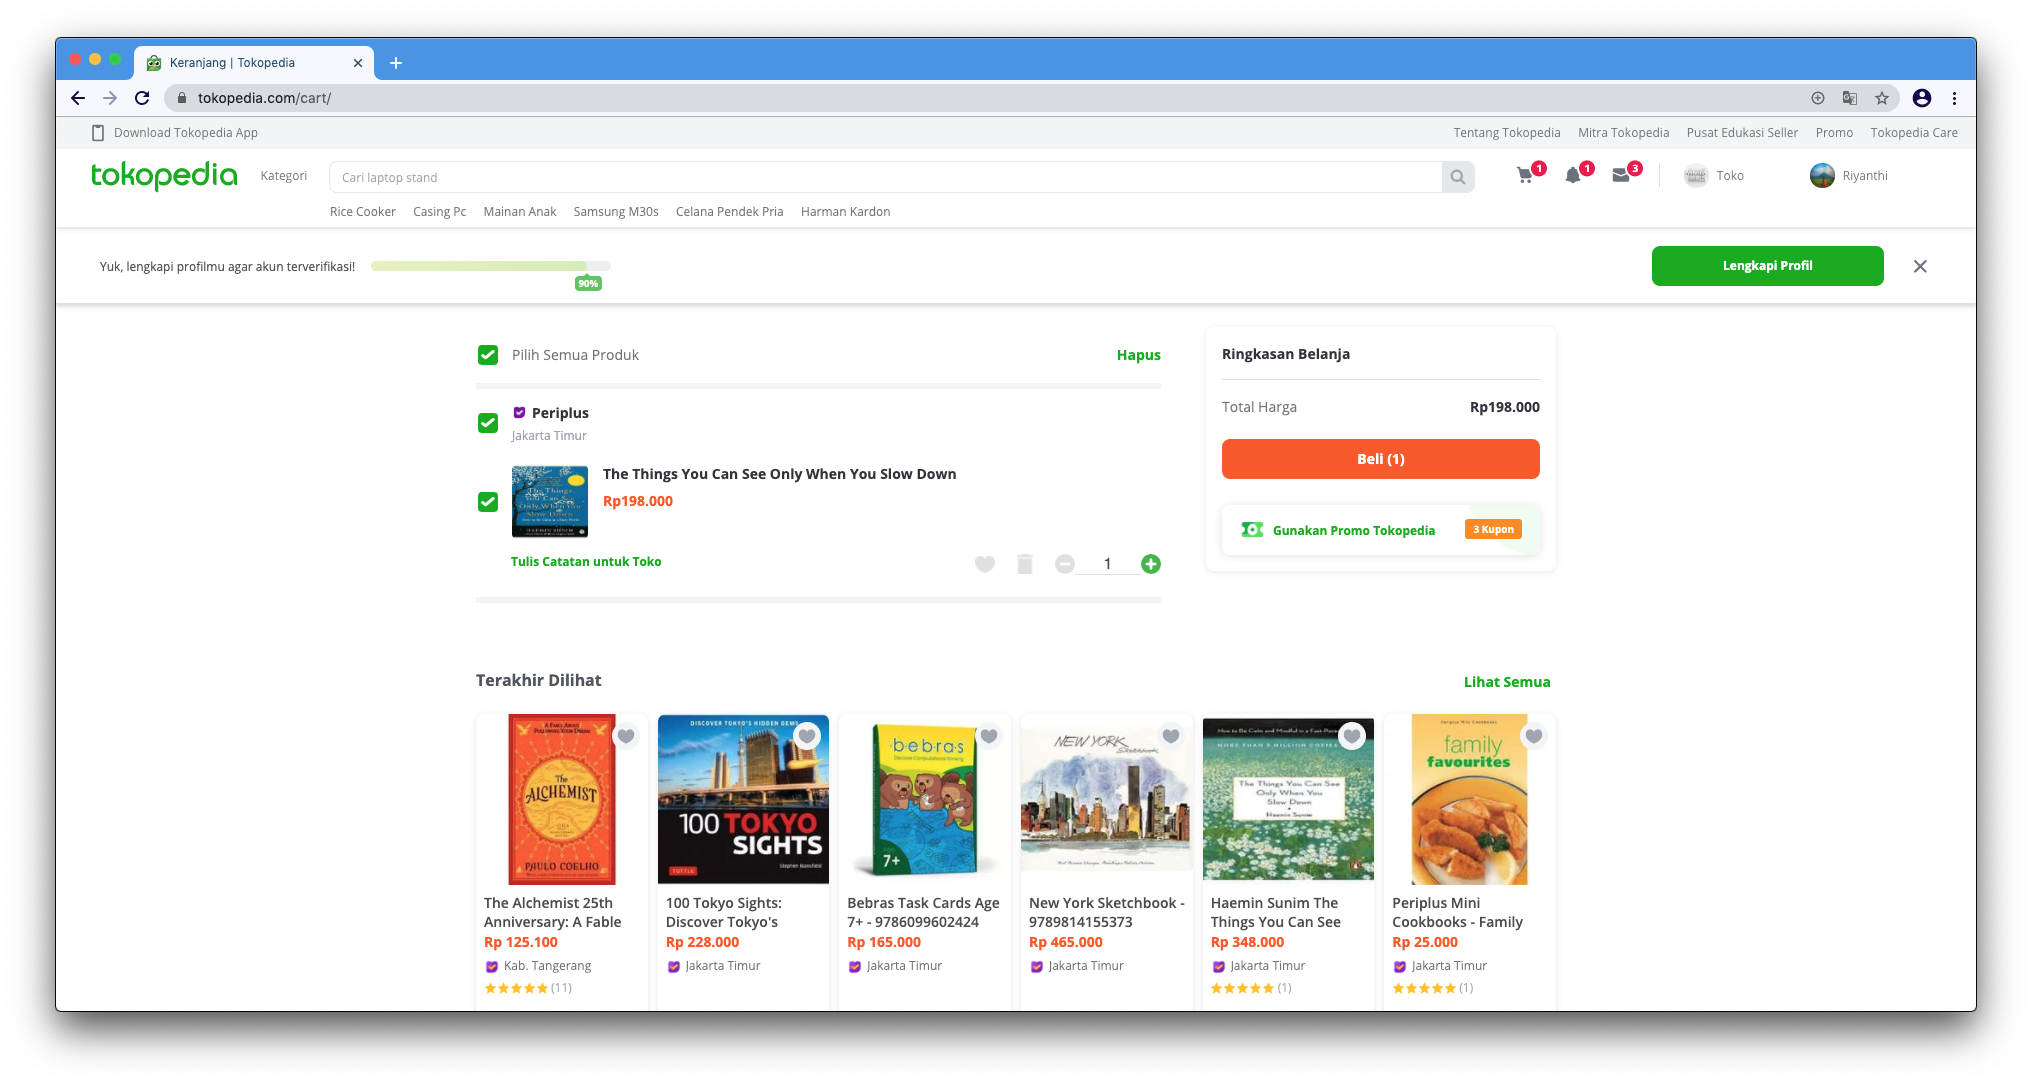Click the quantity input field

(x=1108, y=564)
